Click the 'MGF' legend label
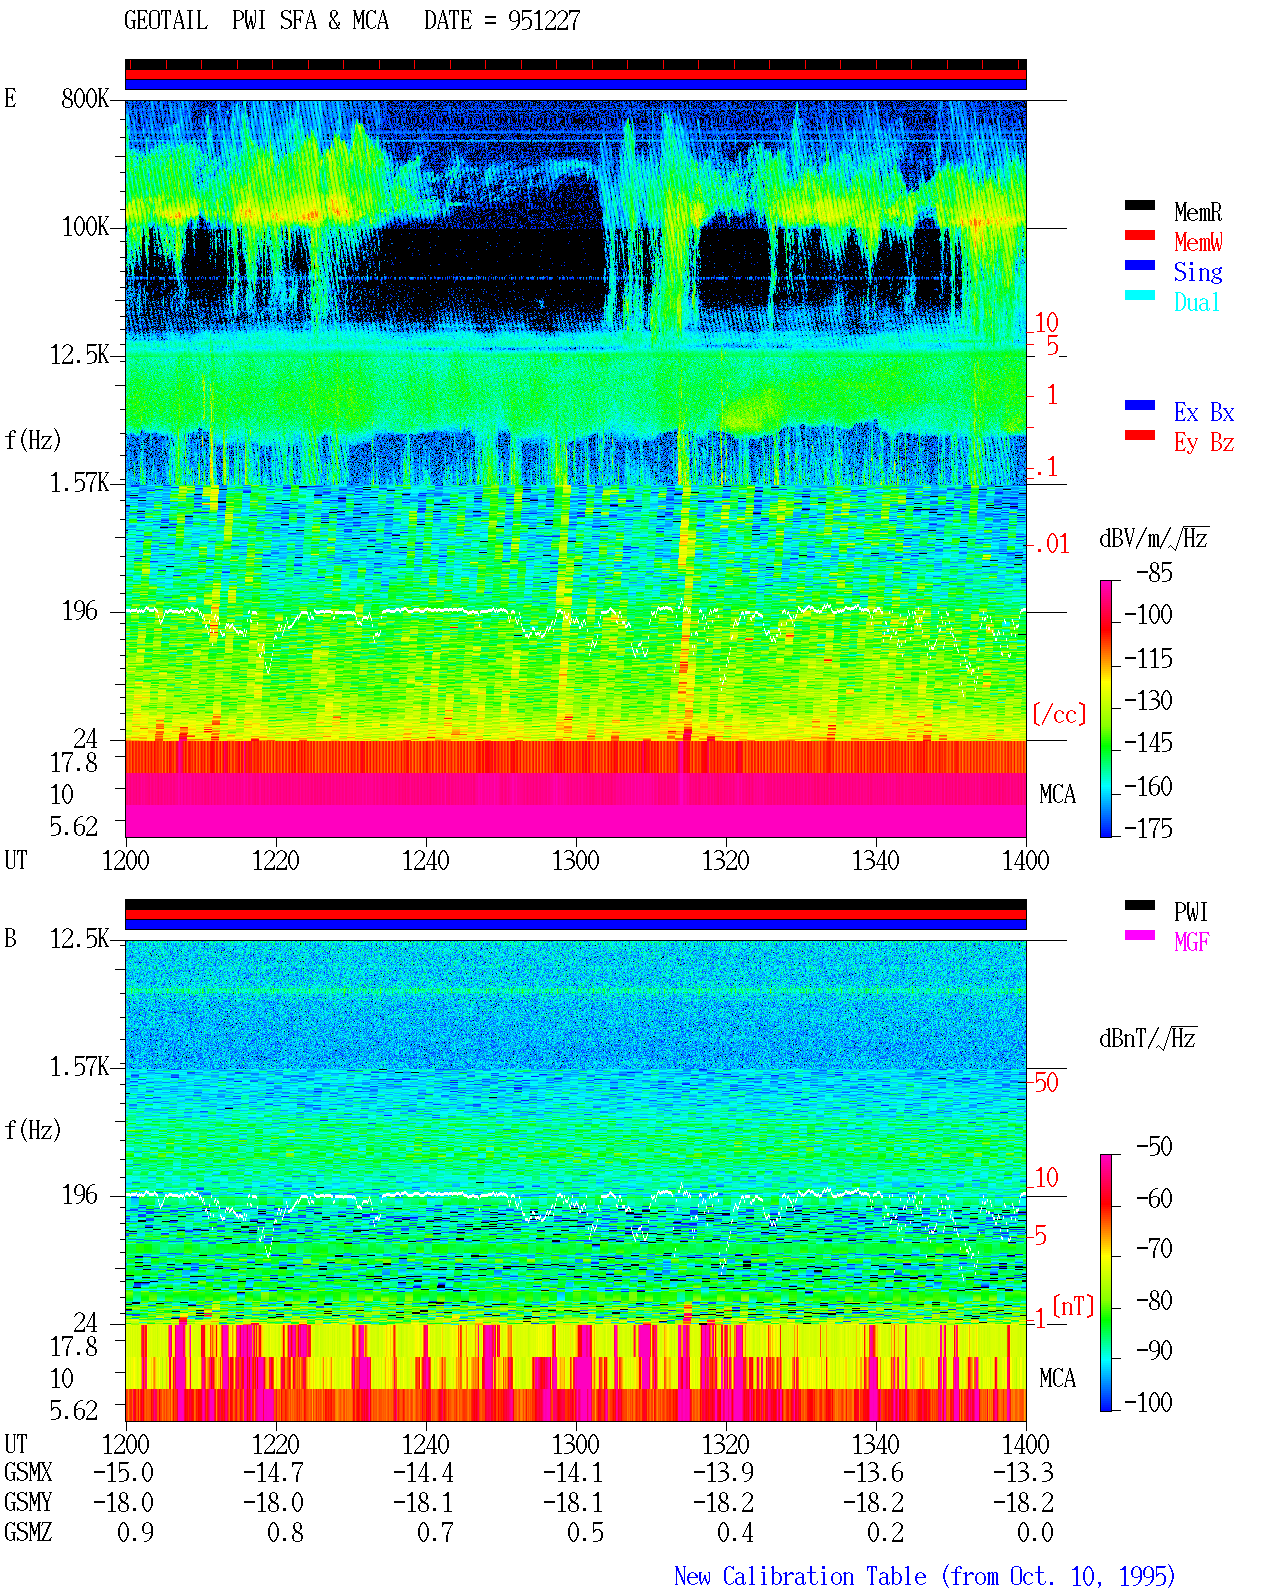Screen dimensions: 1280x1593 click(1192, 942)
